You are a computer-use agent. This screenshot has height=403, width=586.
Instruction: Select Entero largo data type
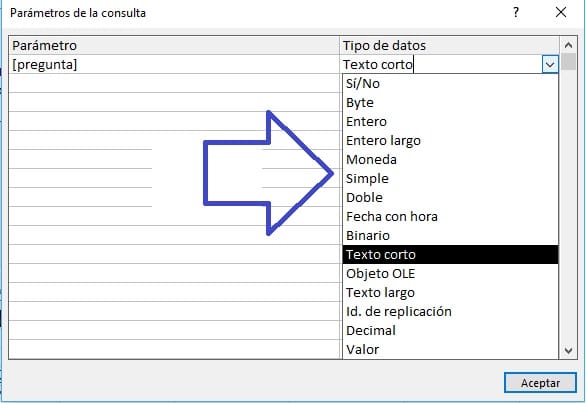point(450,141)
